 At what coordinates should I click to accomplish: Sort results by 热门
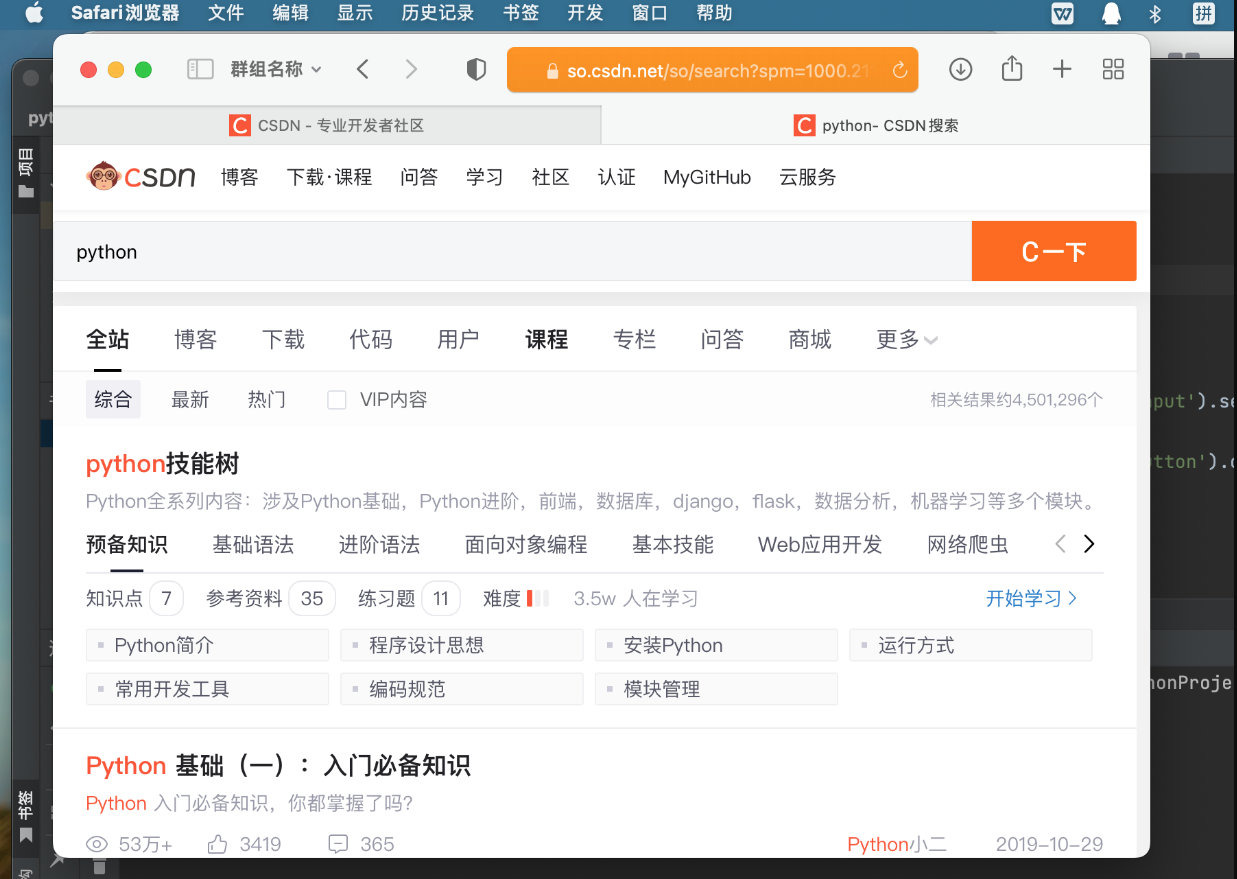[x=267, y=400]
